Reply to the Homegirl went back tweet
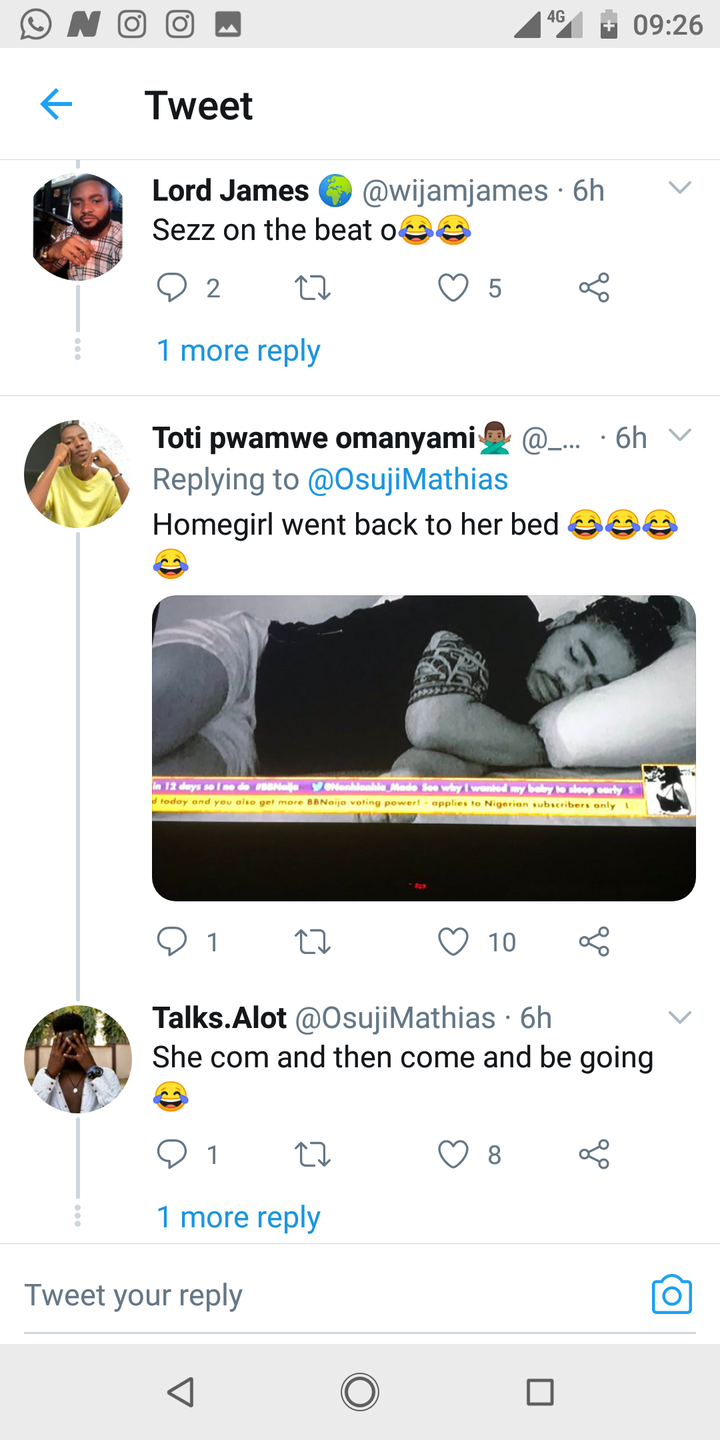The height and width of the screenshot is (1440, 720). [172, 941]
